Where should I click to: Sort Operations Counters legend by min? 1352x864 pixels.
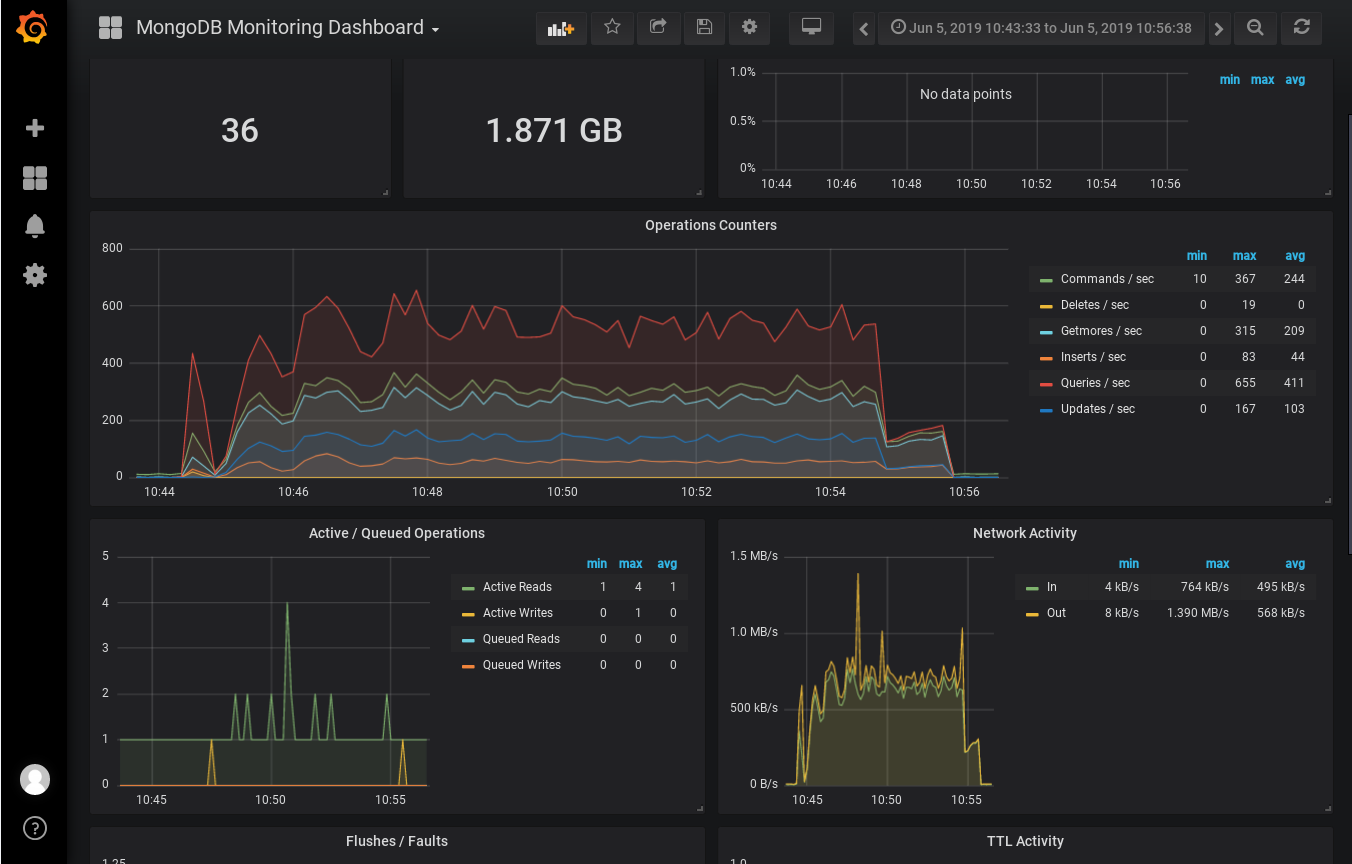pos(1196,256)
